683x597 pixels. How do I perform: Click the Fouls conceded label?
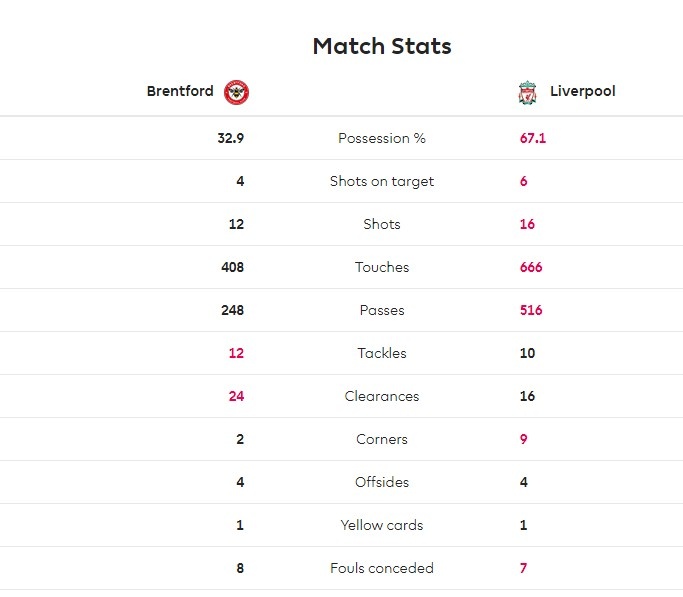(382, 568)
